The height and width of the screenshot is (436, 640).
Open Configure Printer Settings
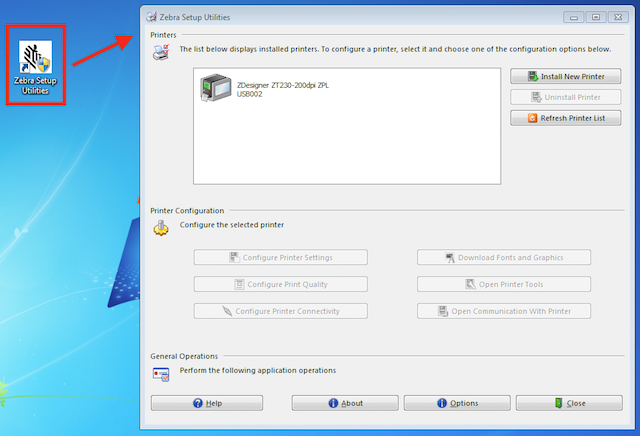[280, 257]
